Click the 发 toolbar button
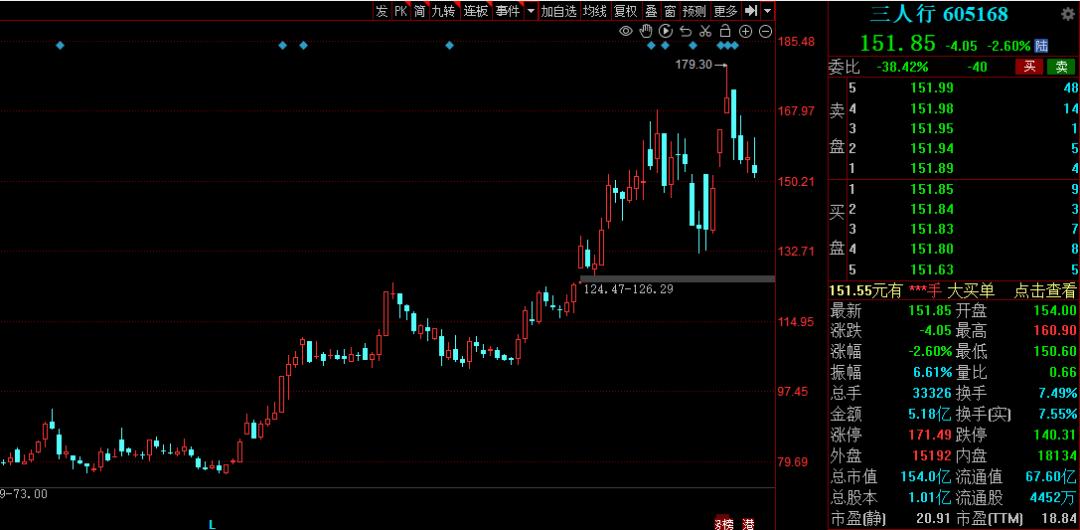The height and width of the screenshot is (530, 1080). (382, 11)
